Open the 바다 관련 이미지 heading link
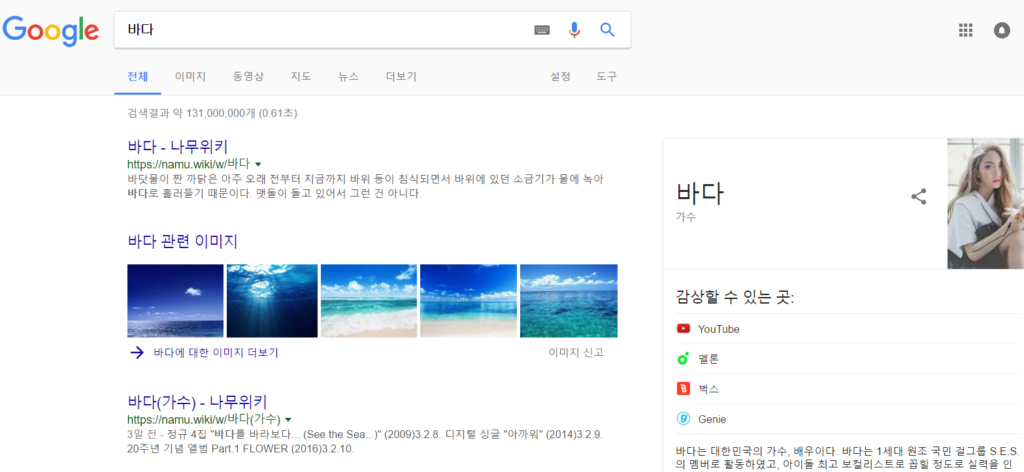The height and width of the screenshot is (472, 1024). tap(182, 242)
